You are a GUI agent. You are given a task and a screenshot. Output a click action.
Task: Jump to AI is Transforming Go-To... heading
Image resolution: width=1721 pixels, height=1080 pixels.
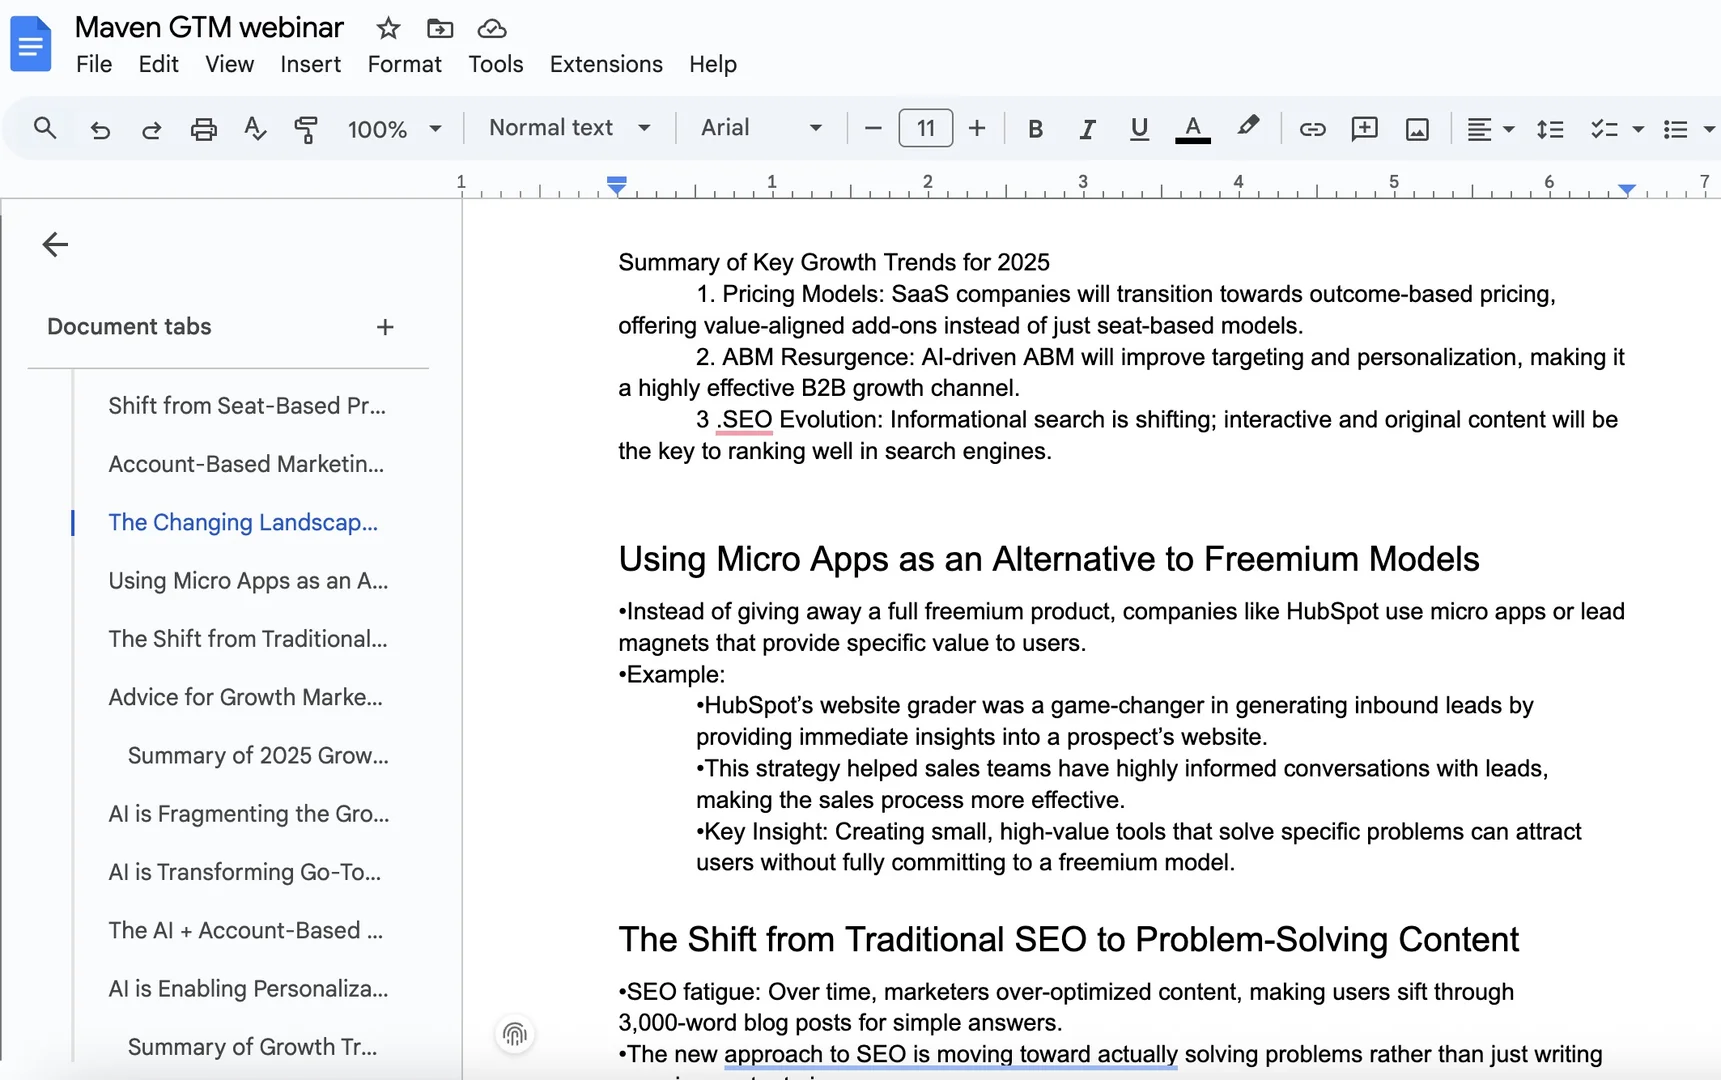pyautogui.click(x=244, y=872)
